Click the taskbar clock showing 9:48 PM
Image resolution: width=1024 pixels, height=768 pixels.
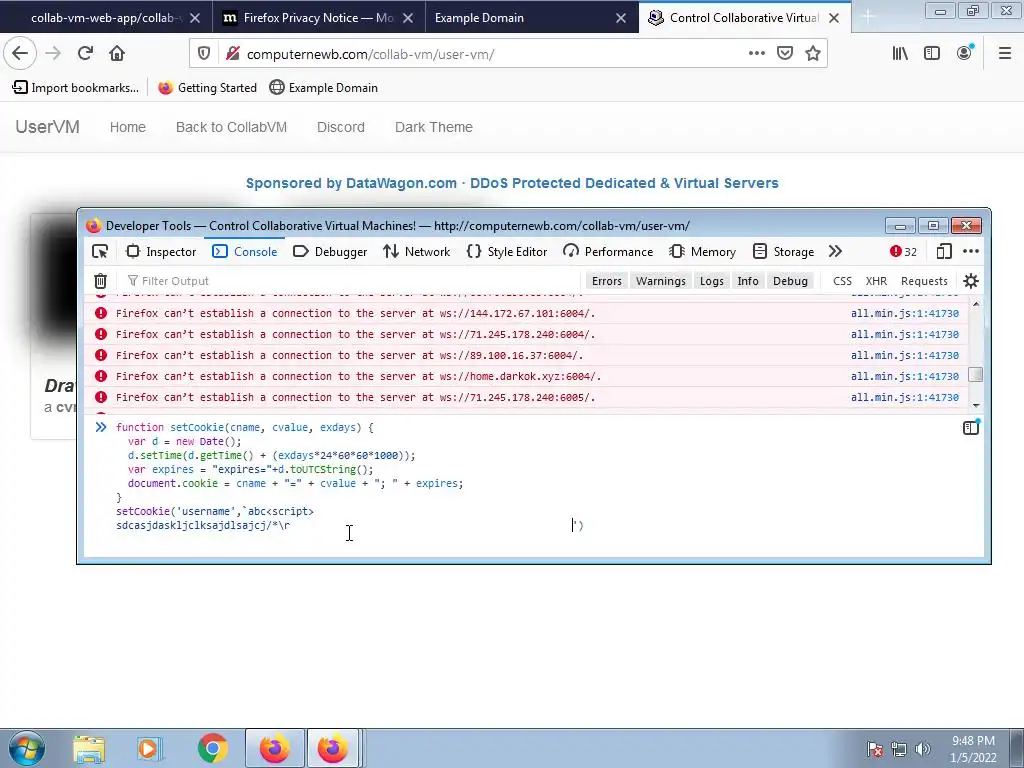(973, 749)
